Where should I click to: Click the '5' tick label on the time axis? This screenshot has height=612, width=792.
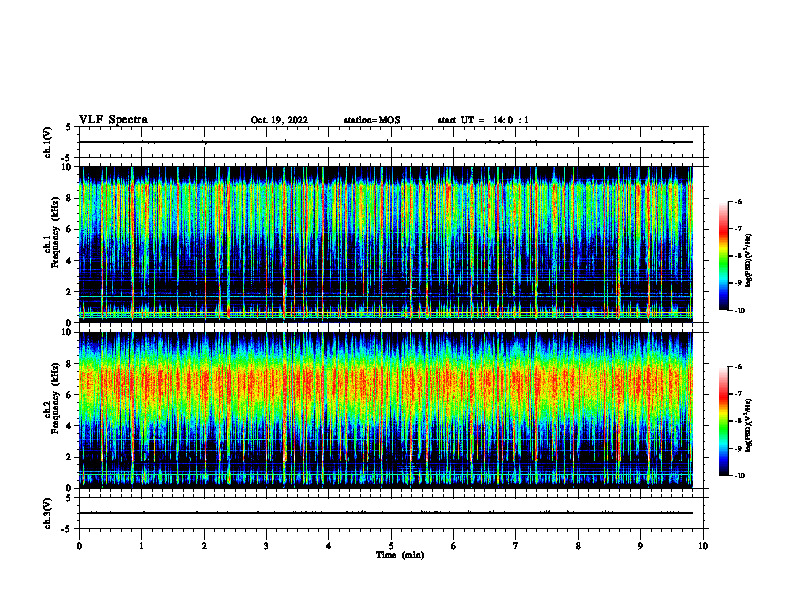(391, 546)
